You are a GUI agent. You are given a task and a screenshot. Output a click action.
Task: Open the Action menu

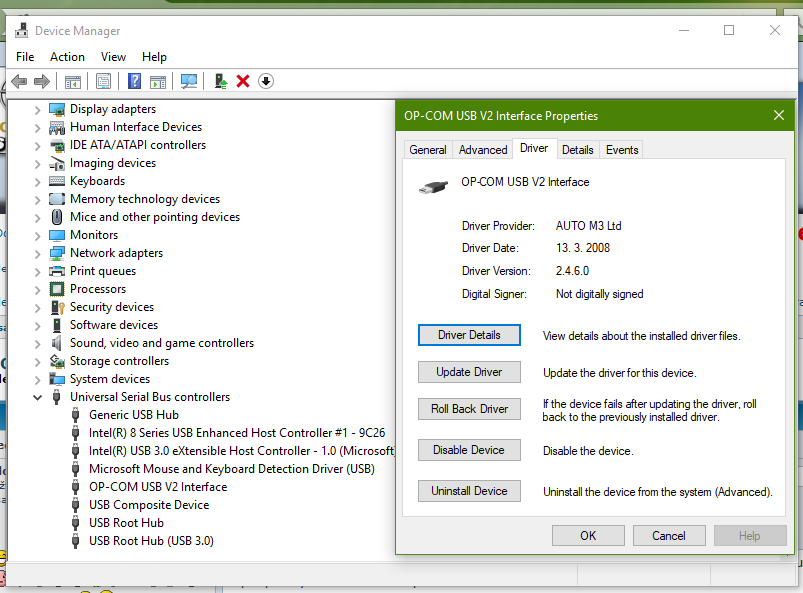67,57
